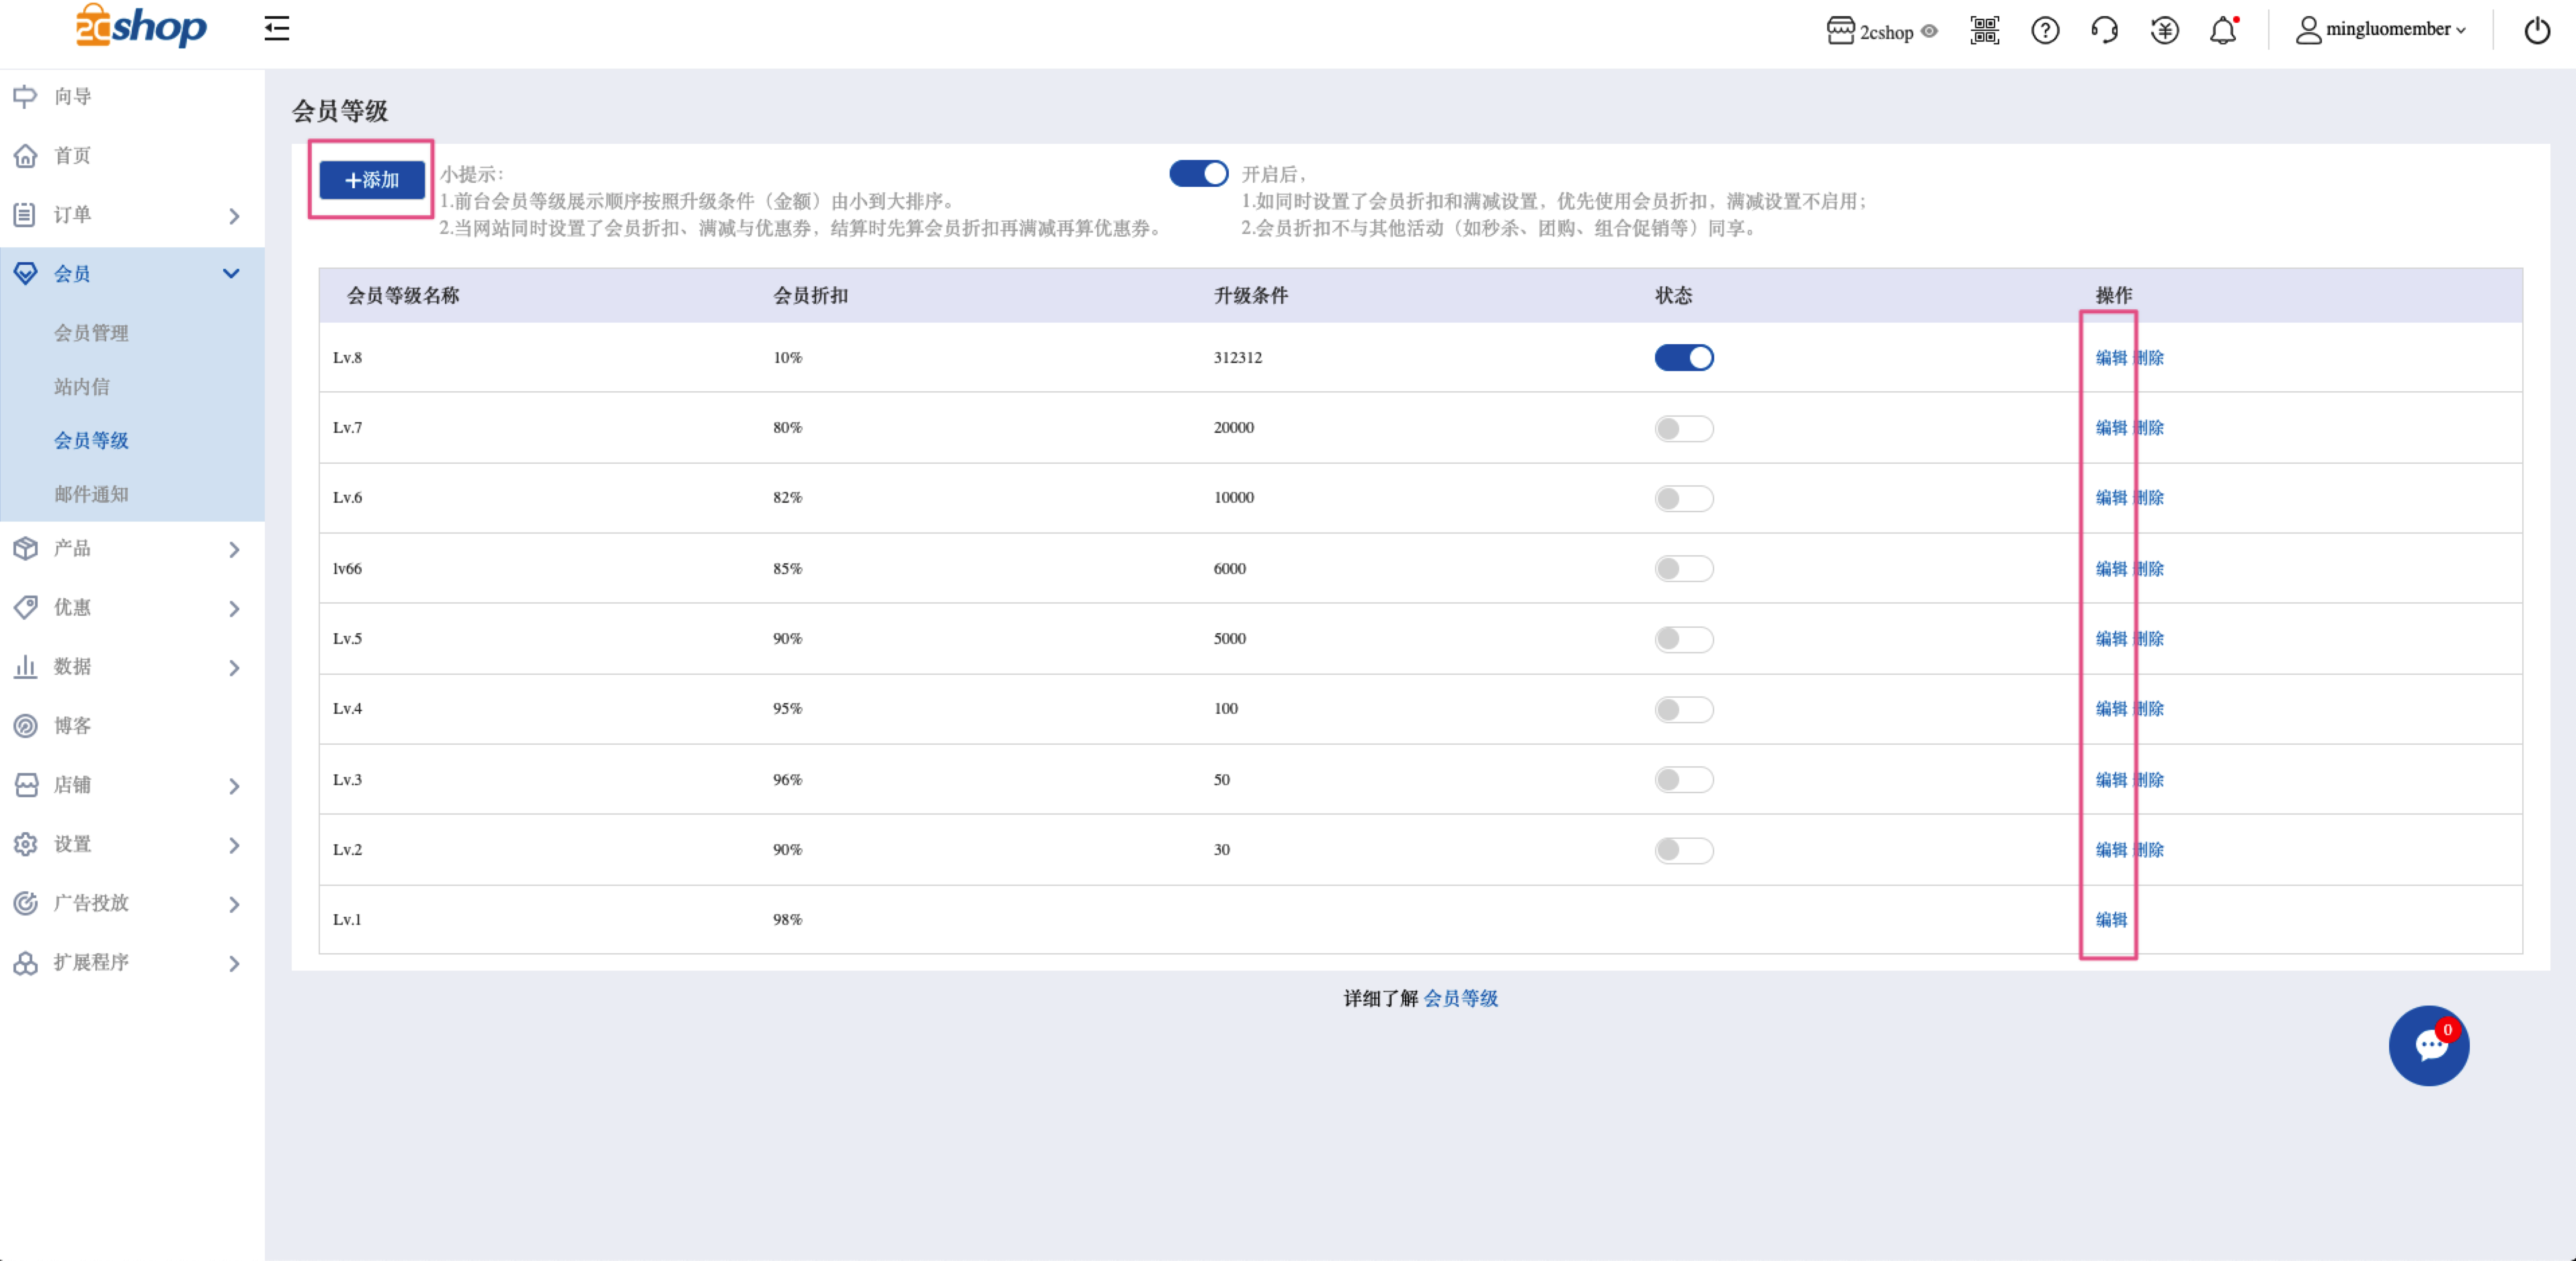The image size is (2576, 1261).
Task: Expand the 产品 menu chevron
Action: (234, 550)
